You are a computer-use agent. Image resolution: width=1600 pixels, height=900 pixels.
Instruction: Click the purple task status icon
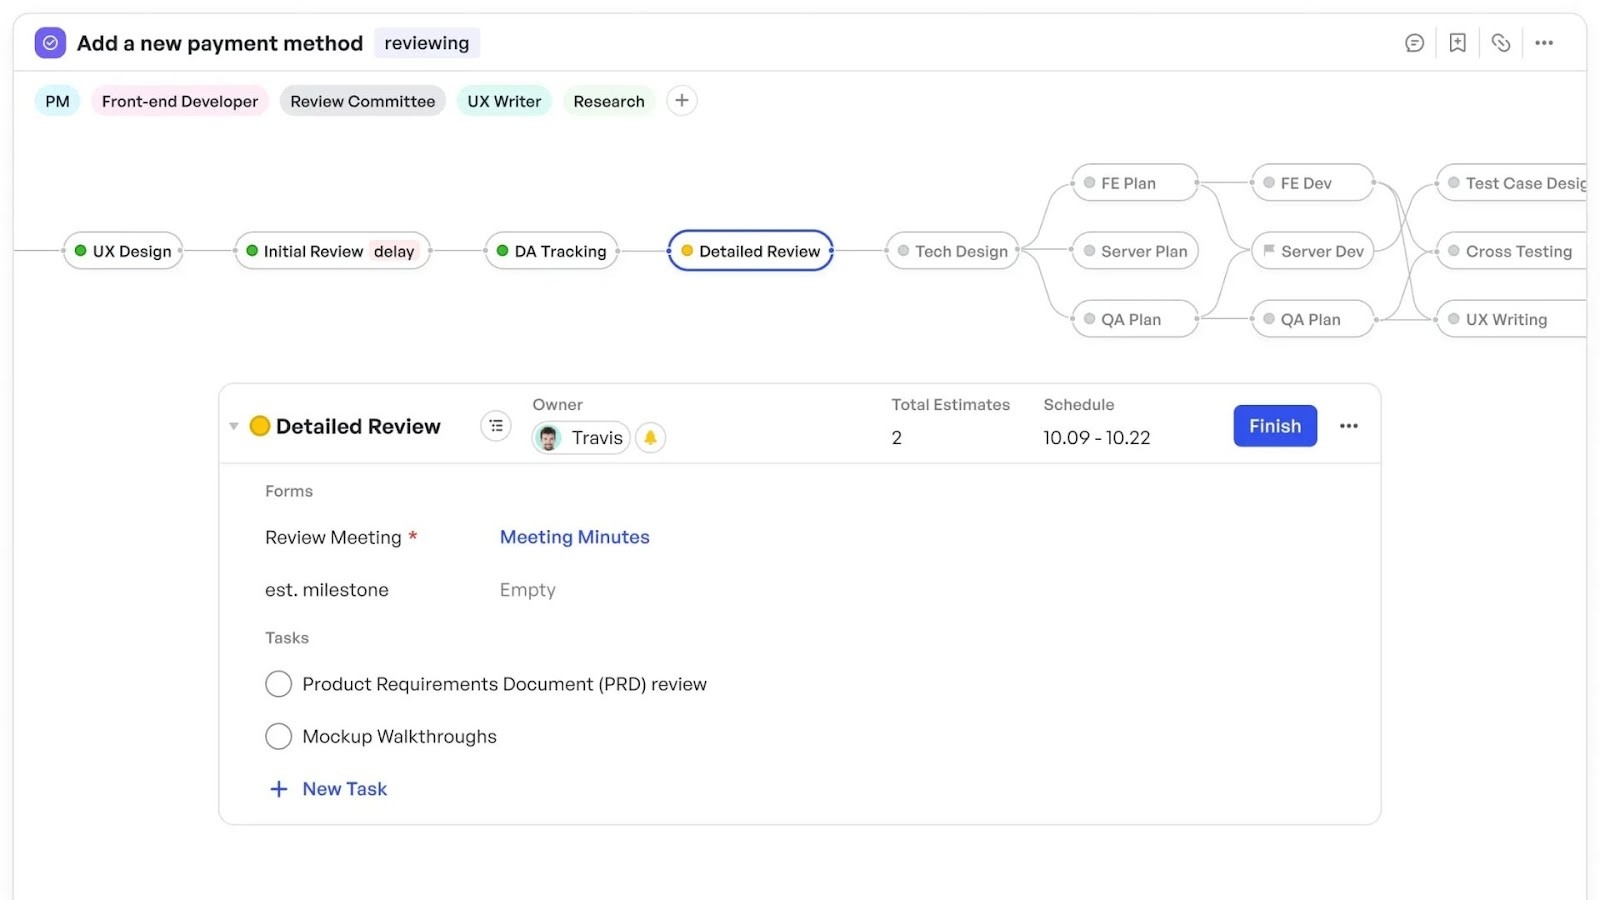pos(50,43)
